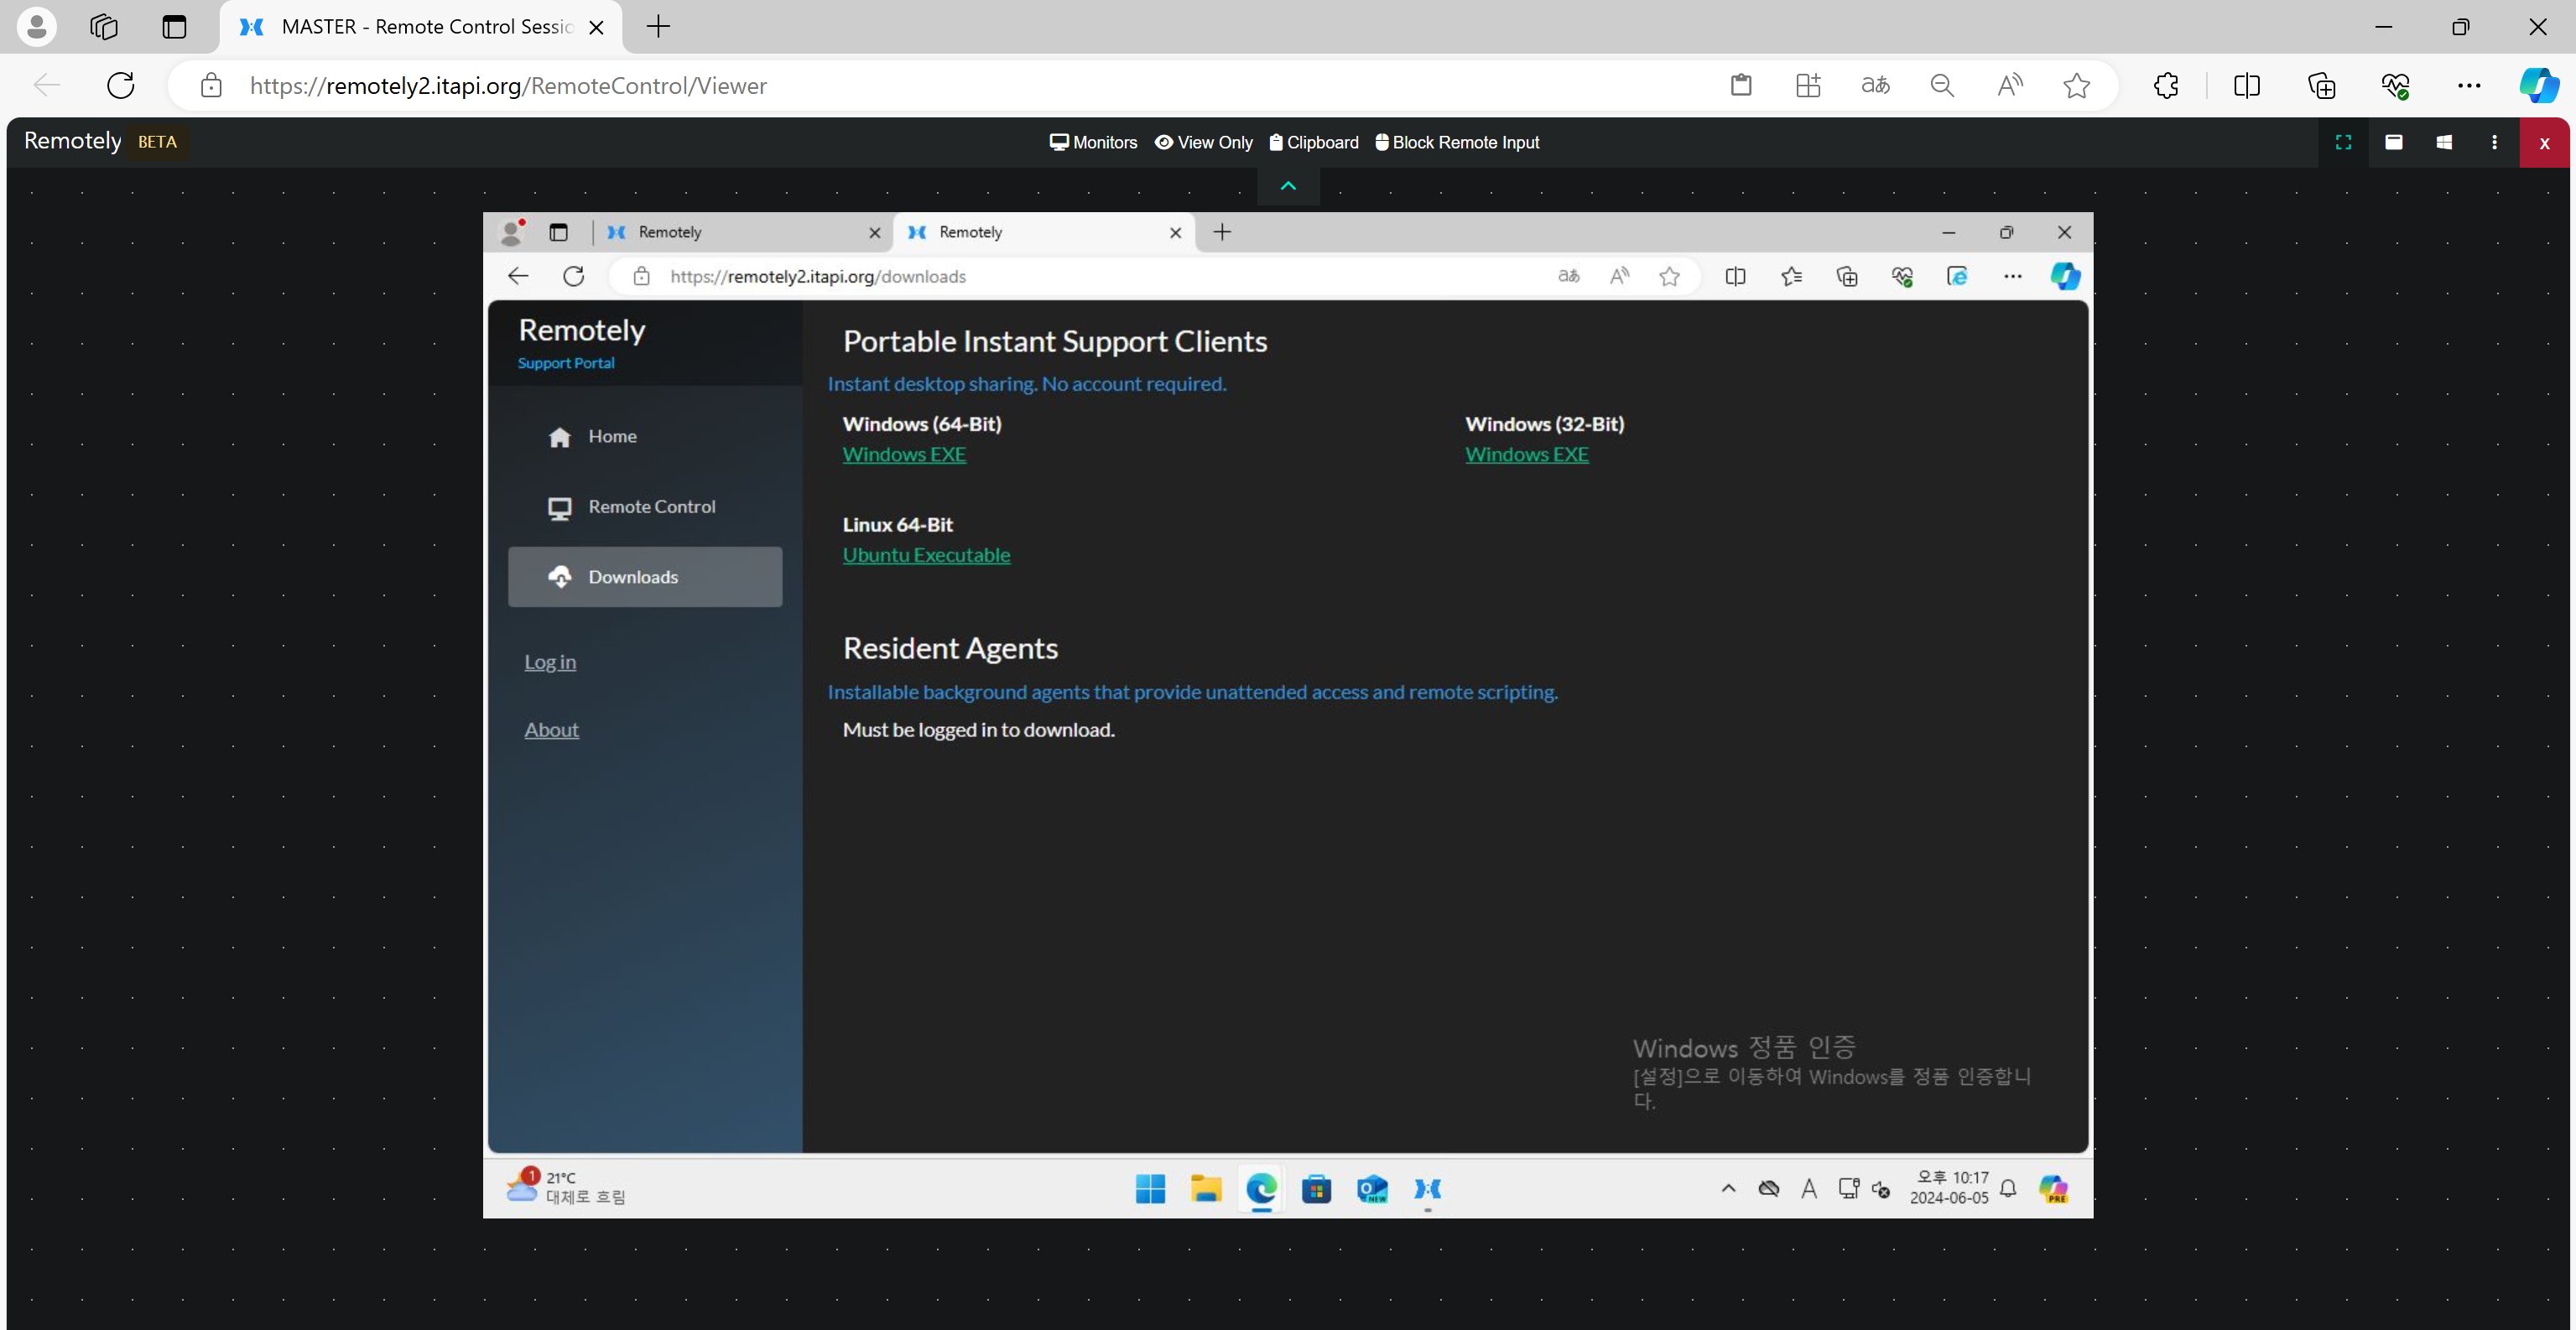Download Windows 32-Bit Windows EXE
This screenshot has width=2576, height=1330.
1527,454
